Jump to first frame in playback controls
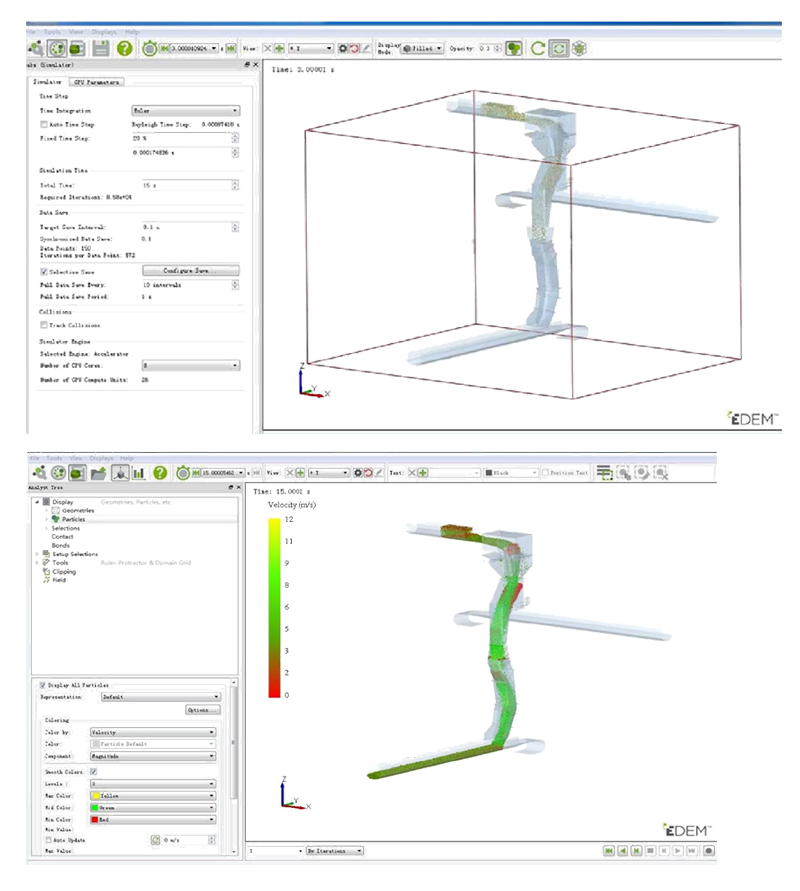800x891 pixels. [608, 851]
